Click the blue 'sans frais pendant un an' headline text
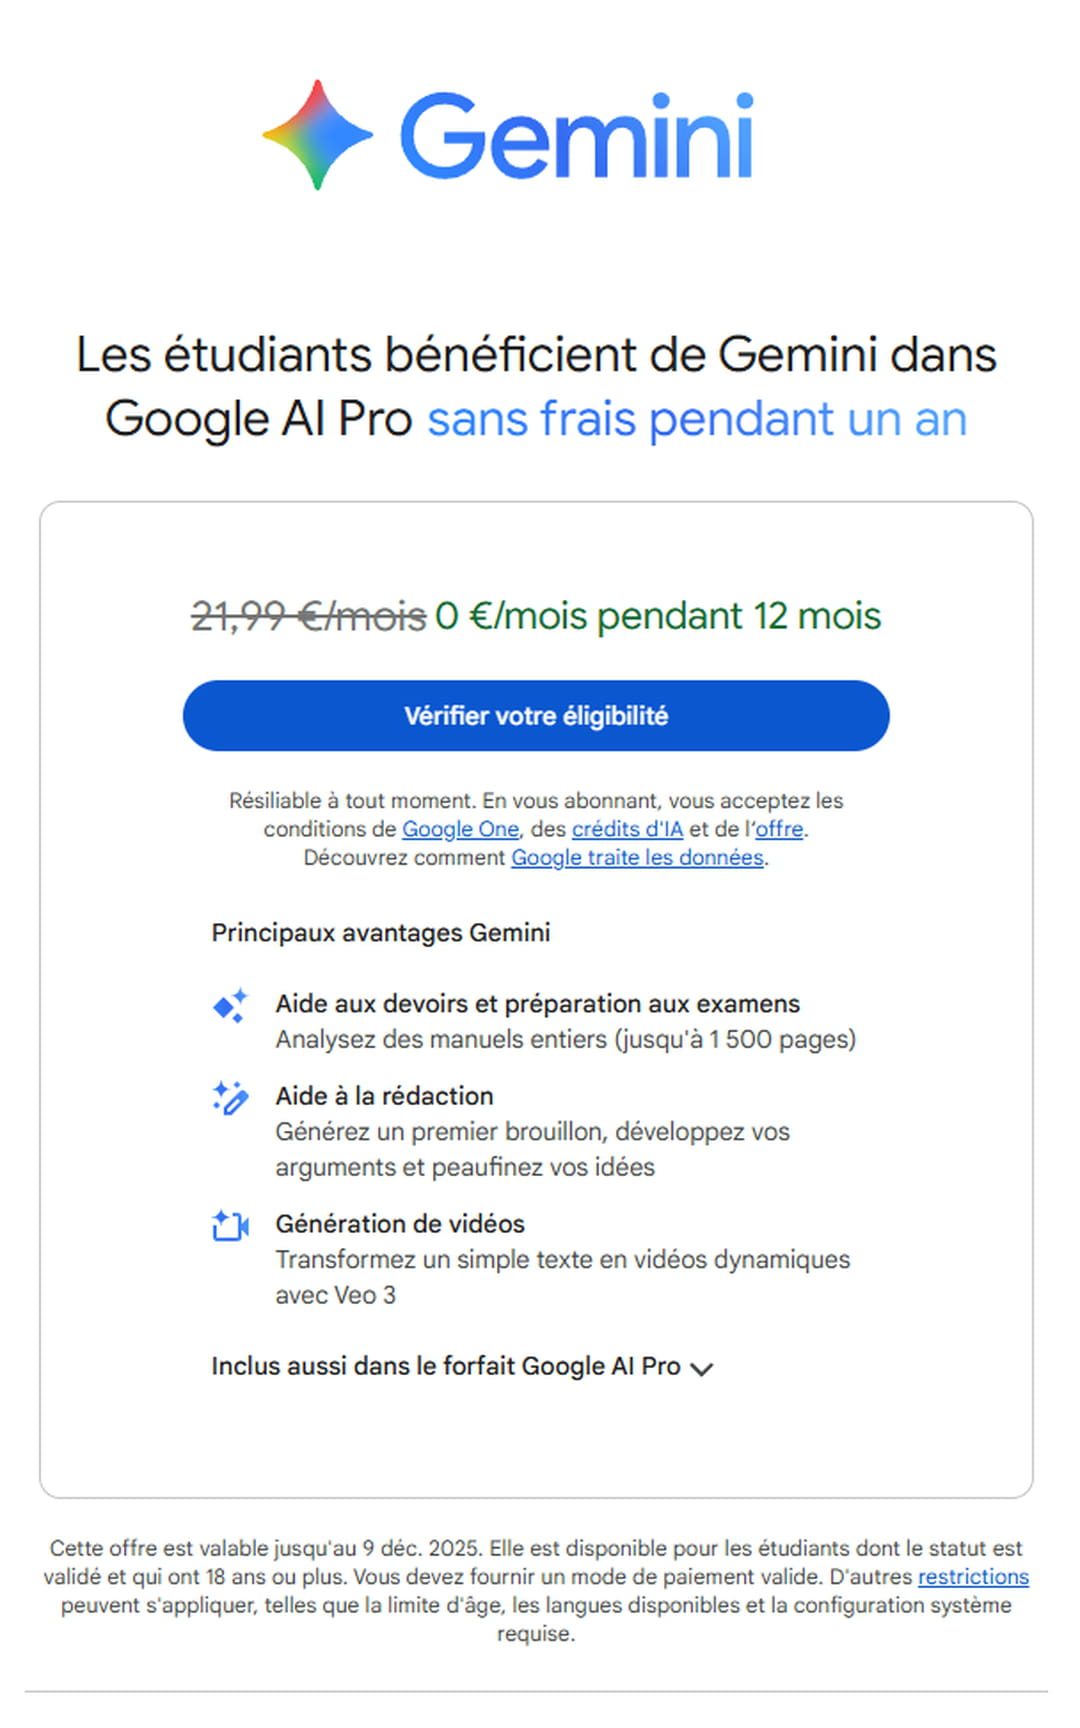 (697, 419)
